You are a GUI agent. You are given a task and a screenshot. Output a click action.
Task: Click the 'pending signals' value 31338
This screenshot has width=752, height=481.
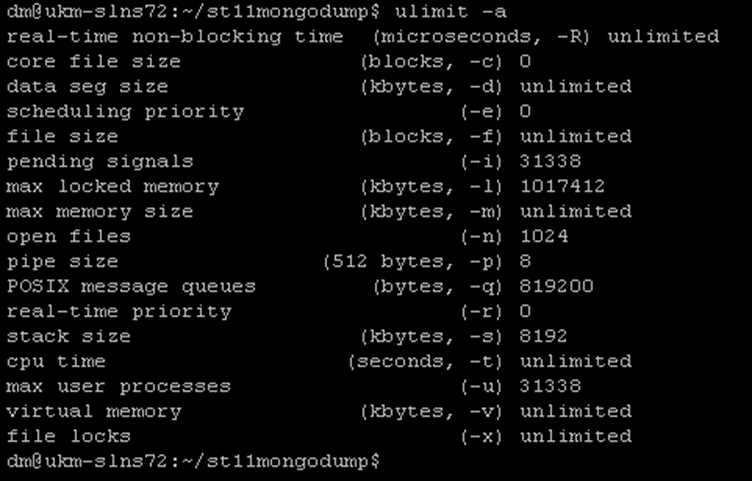[x=550, y=162]
